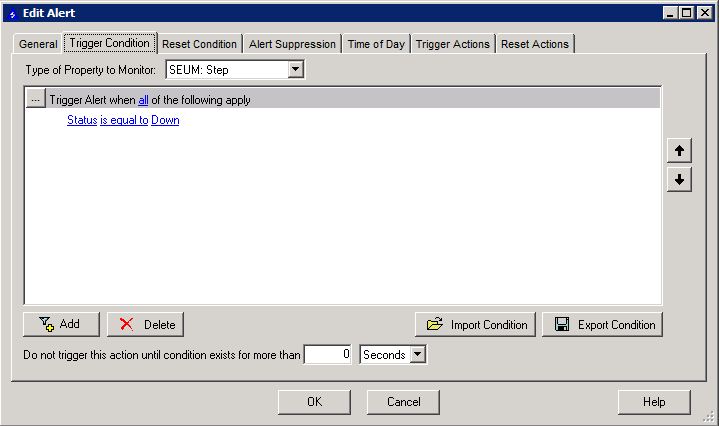This screenshot has height=426, width=719.
Task: Click the Edit Alert title bar icon
Action: point(12,14)
